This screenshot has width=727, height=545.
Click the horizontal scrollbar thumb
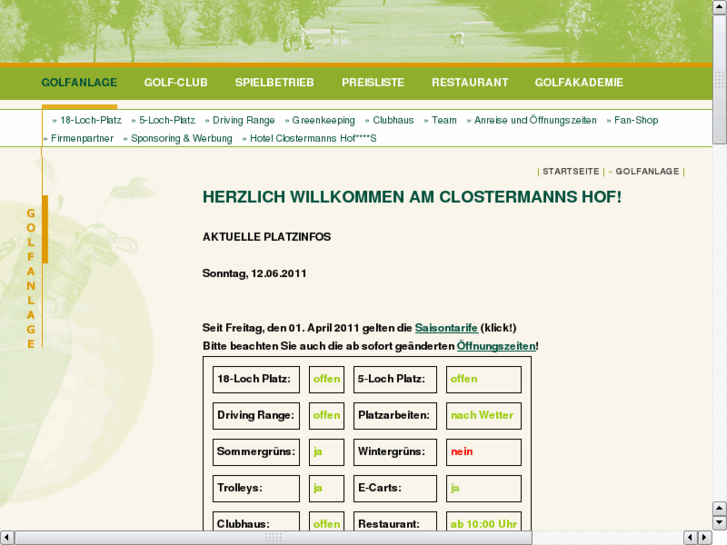pyautogui.click(x=273, y=538)
